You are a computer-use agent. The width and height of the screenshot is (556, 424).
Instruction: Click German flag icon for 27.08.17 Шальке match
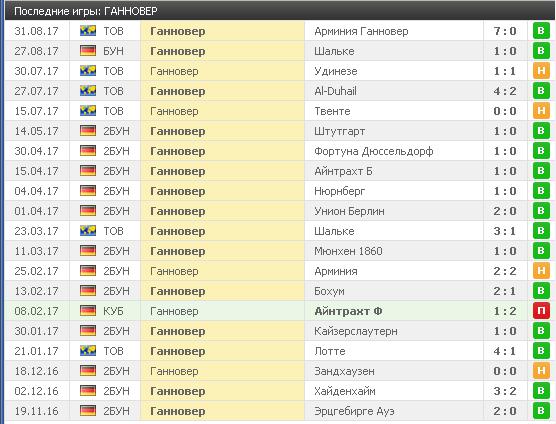point(88,51)
